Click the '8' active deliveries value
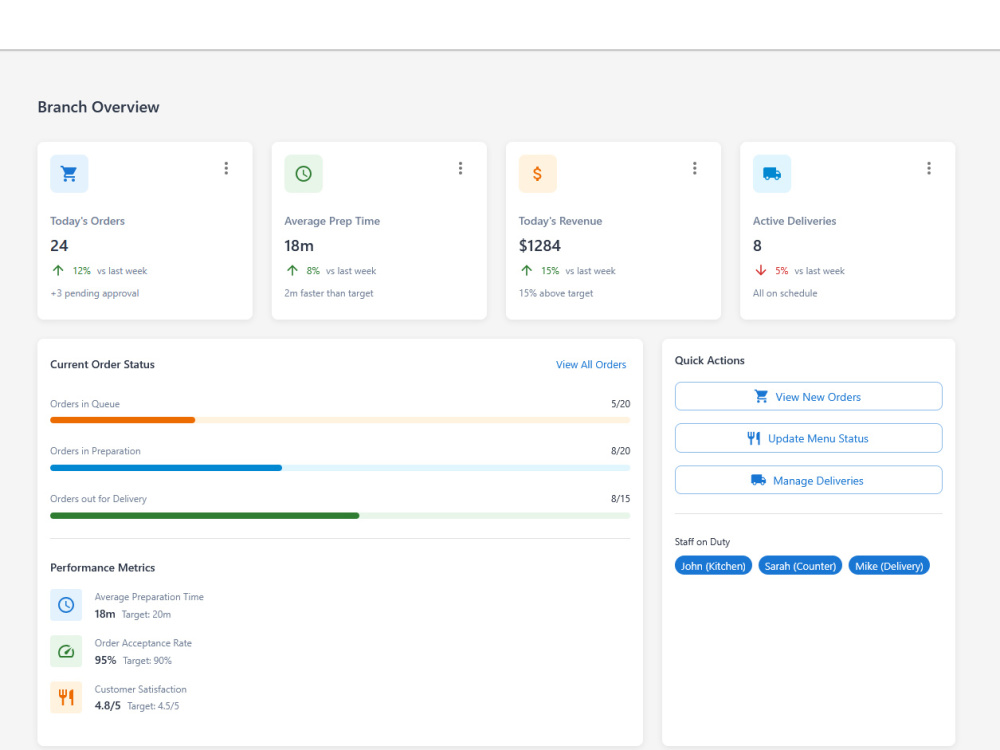The height and width of the screenshot is (750, 1000). (x=757, y=246)
